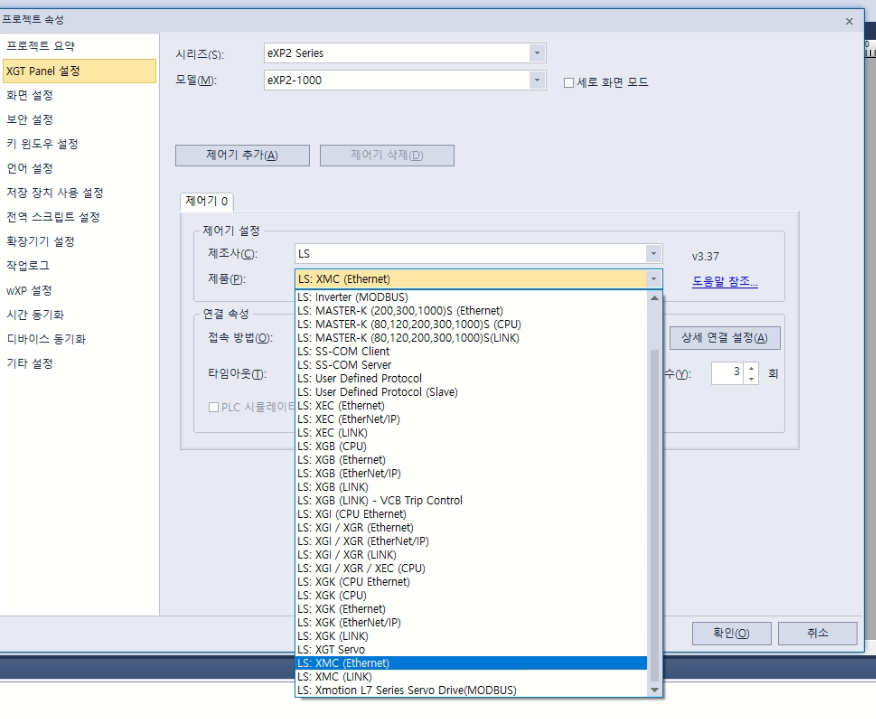Open 작업로그 in sidebar
Screen dimensions: 876x719
click(28, 265)
